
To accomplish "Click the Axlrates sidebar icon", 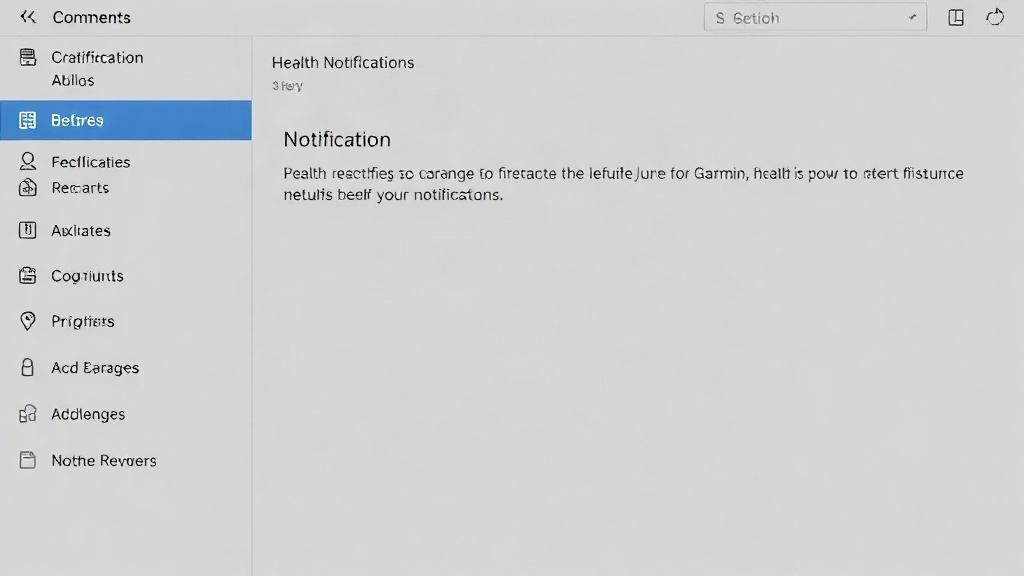I will click(27, 230).
